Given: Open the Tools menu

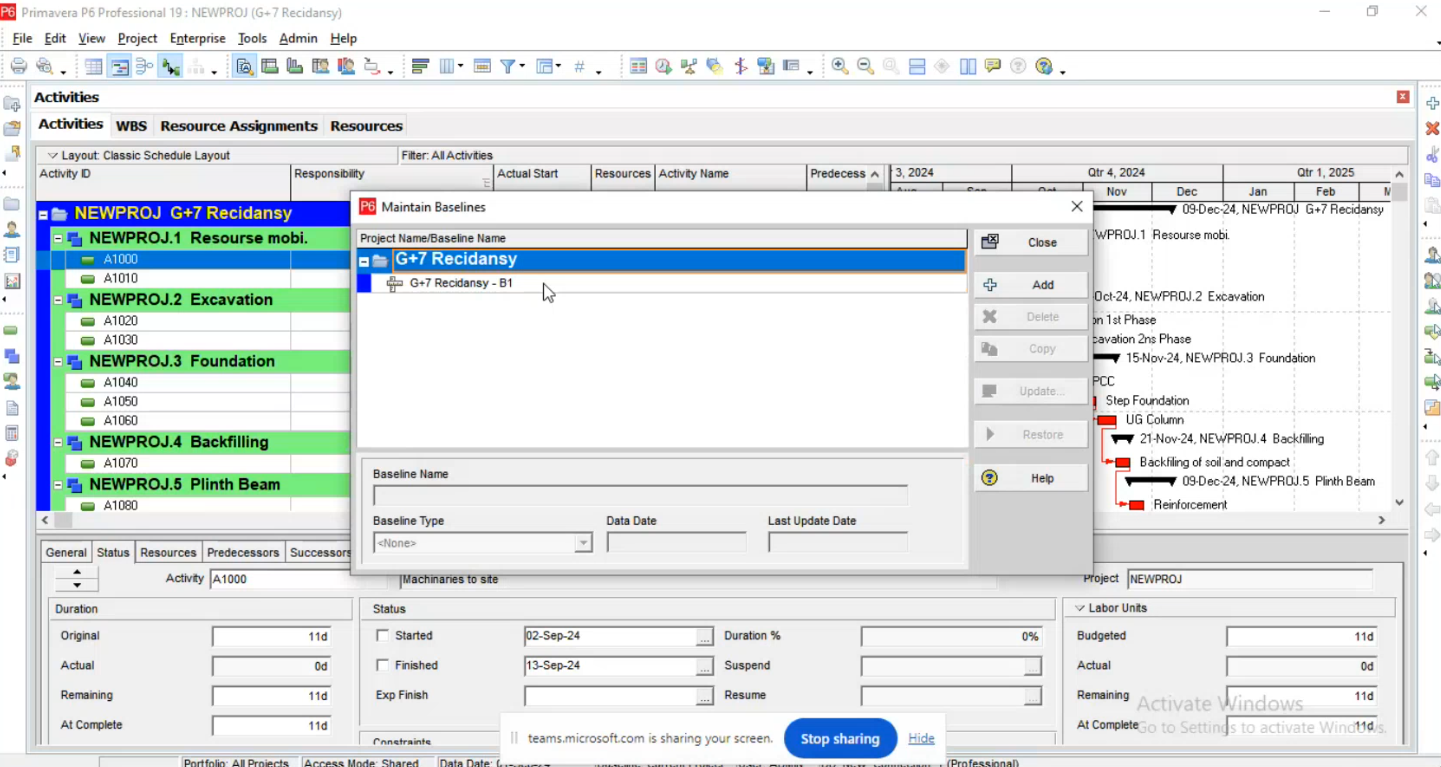Looking at the screenshot, I should tap(252, 38).
